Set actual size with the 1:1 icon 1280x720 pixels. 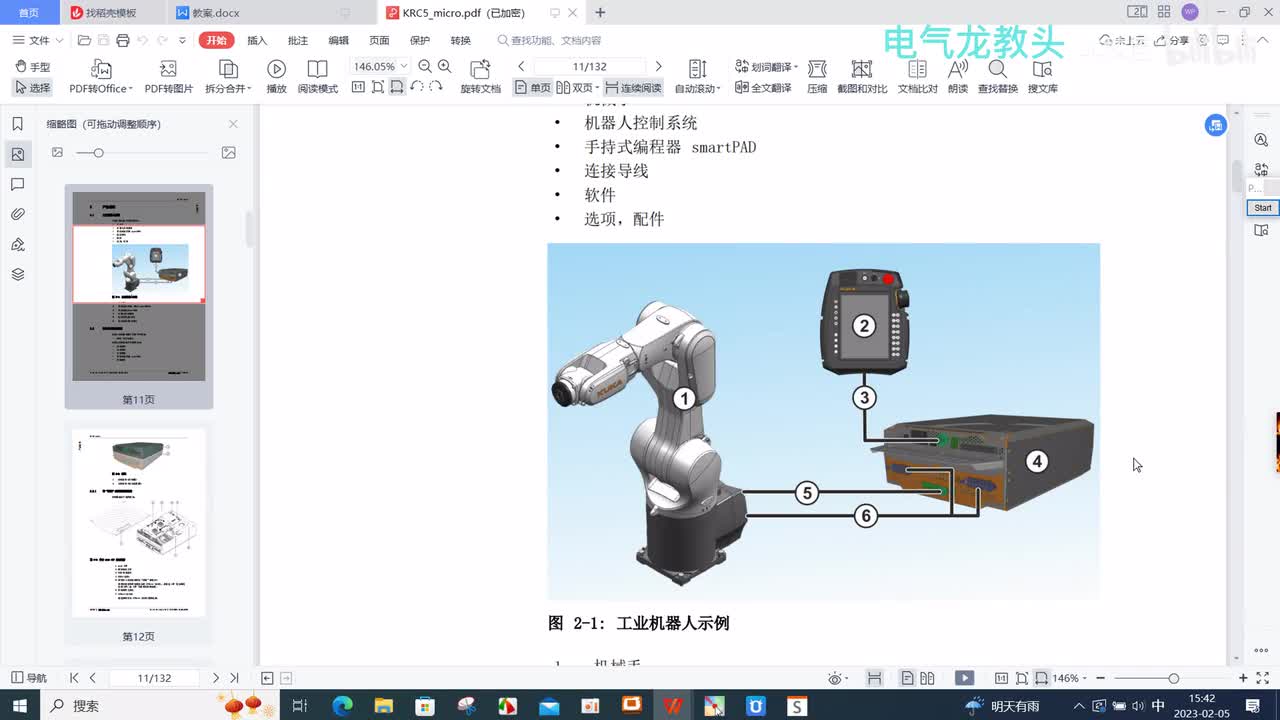pos(358,88)
